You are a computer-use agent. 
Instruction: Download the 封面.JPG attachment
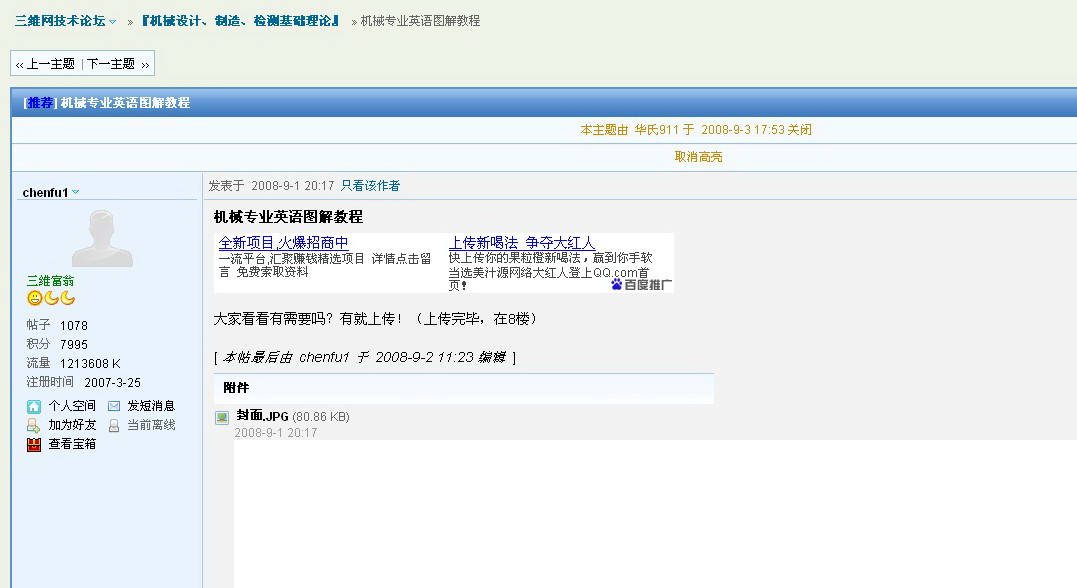click(262, 417)
